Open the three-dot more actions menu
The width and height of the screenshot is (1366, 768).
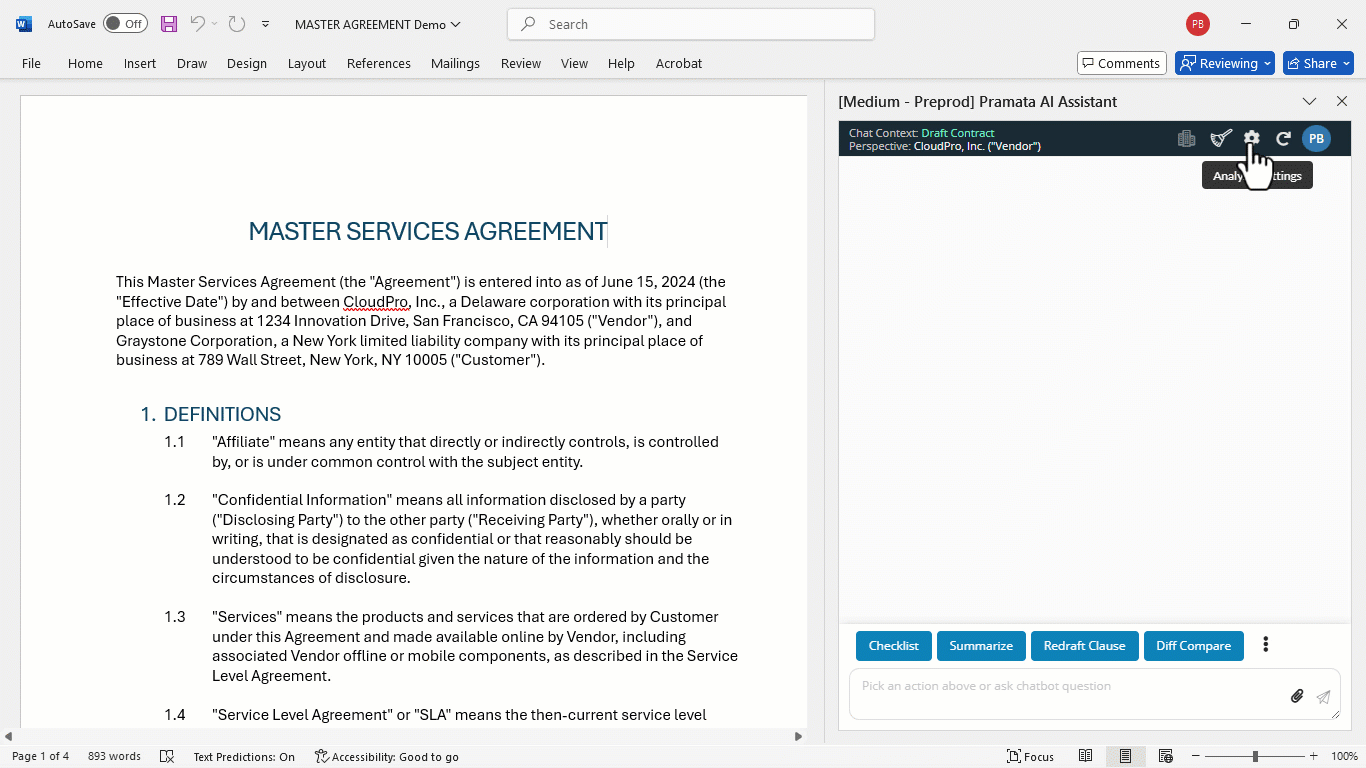point(1265,645)
